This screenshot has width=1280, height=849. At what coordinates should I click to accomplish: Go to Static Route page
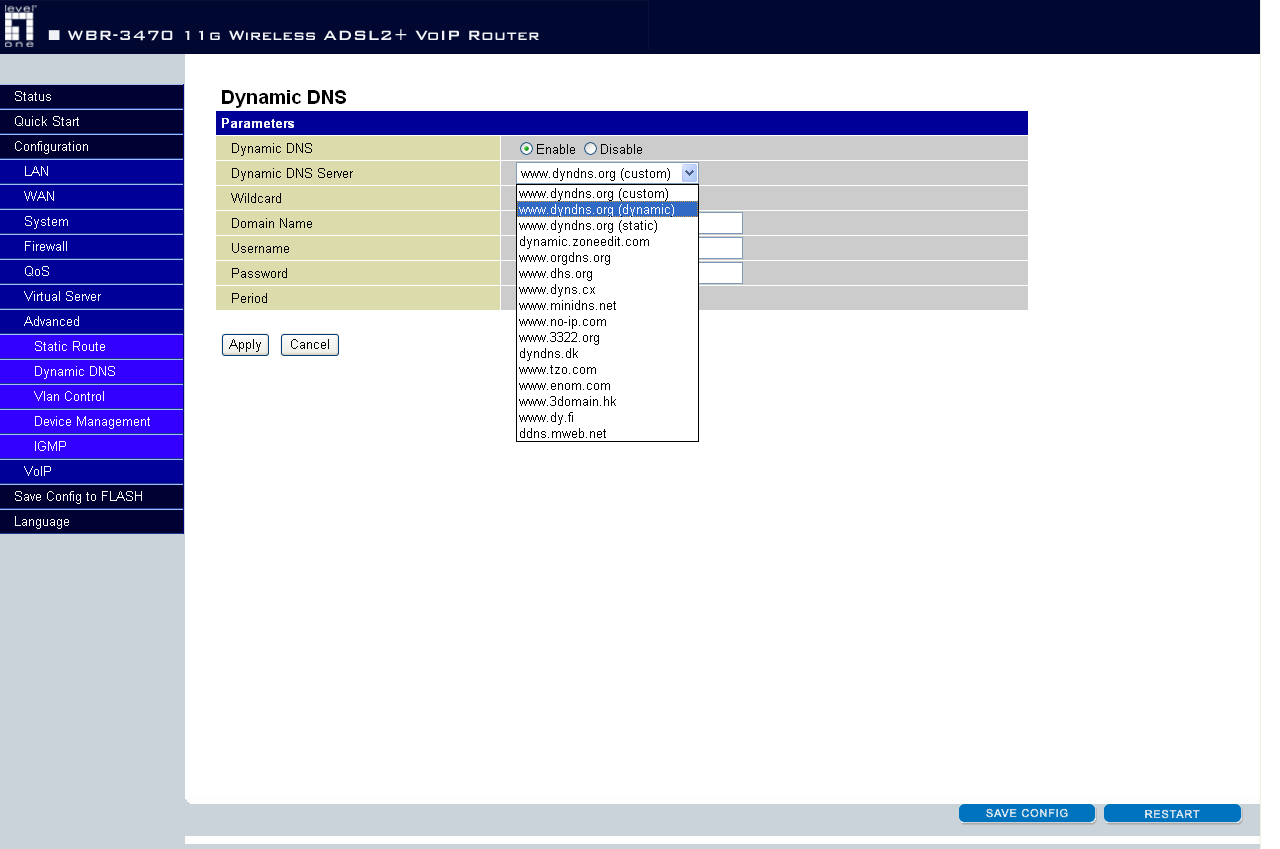coord(92,346)
